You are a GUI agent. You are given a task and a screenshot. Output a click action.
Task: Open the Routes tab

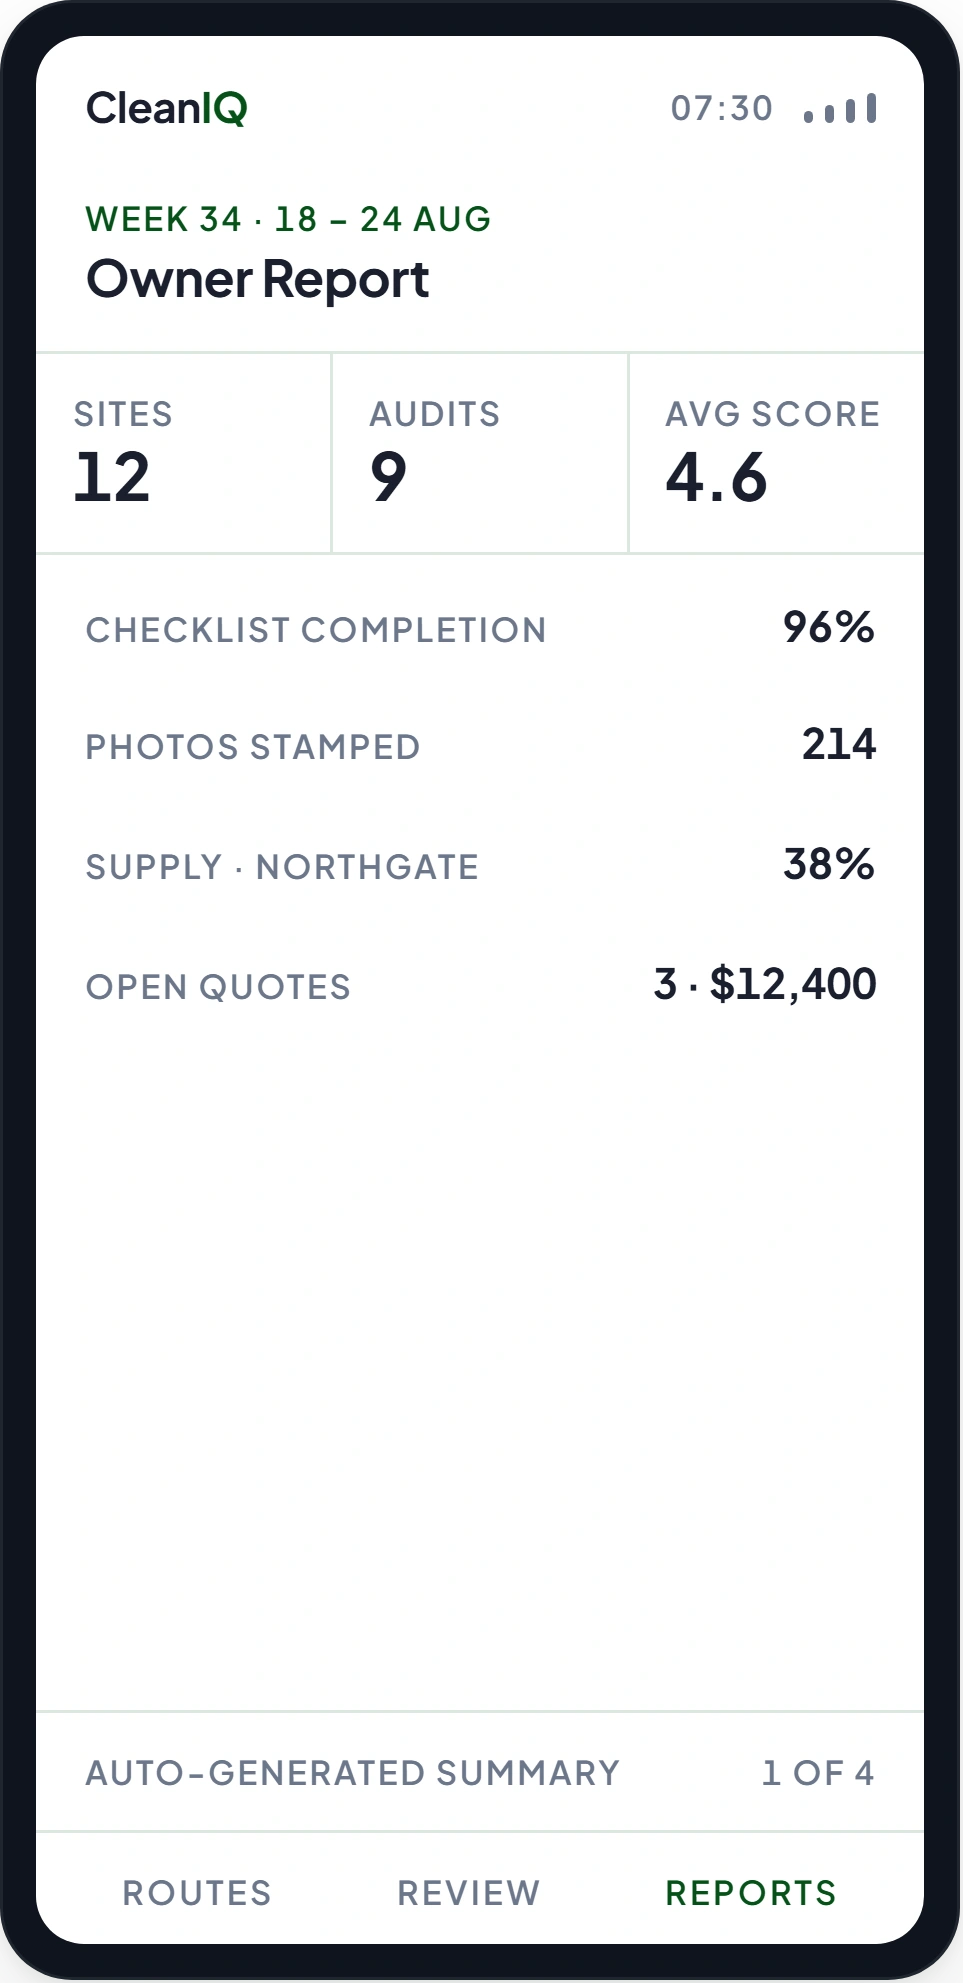point(197,1892)
